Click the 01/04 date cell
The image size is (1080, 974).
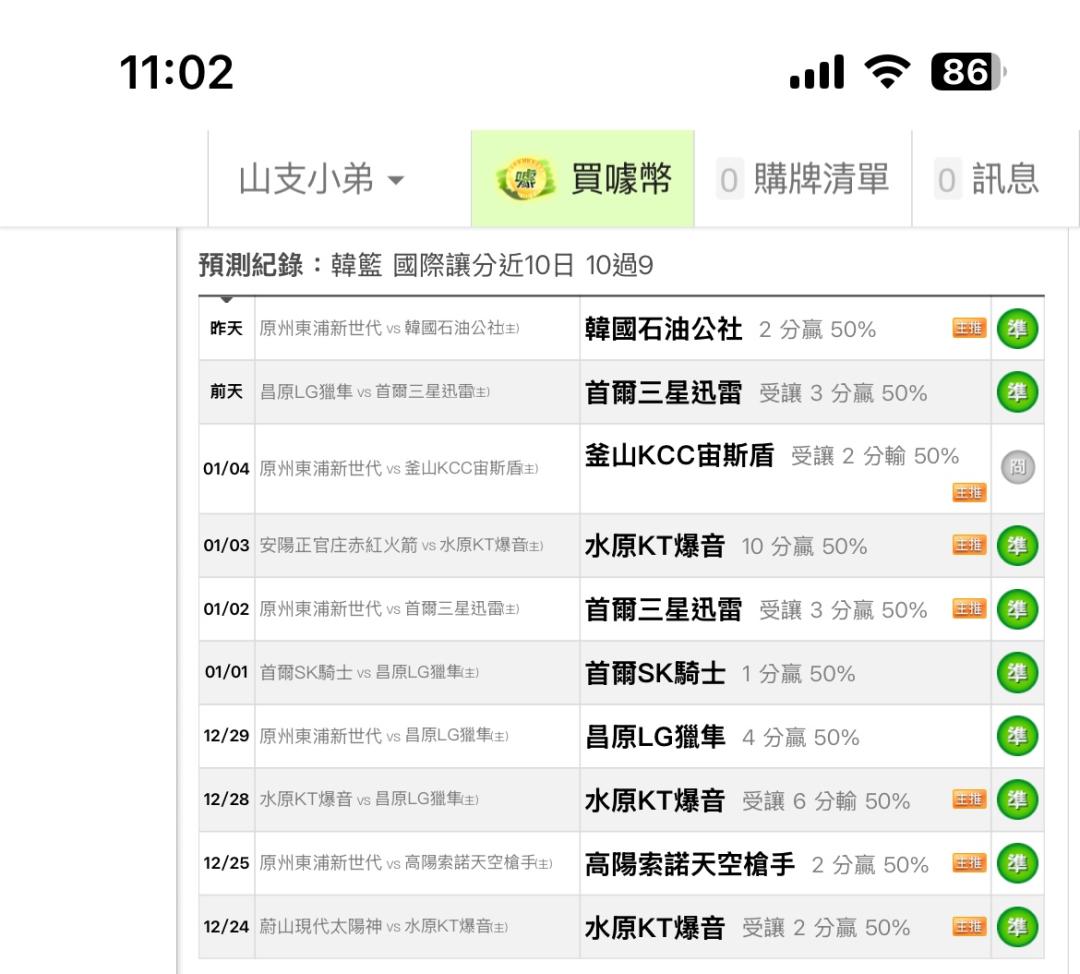(x=227, y=468)
